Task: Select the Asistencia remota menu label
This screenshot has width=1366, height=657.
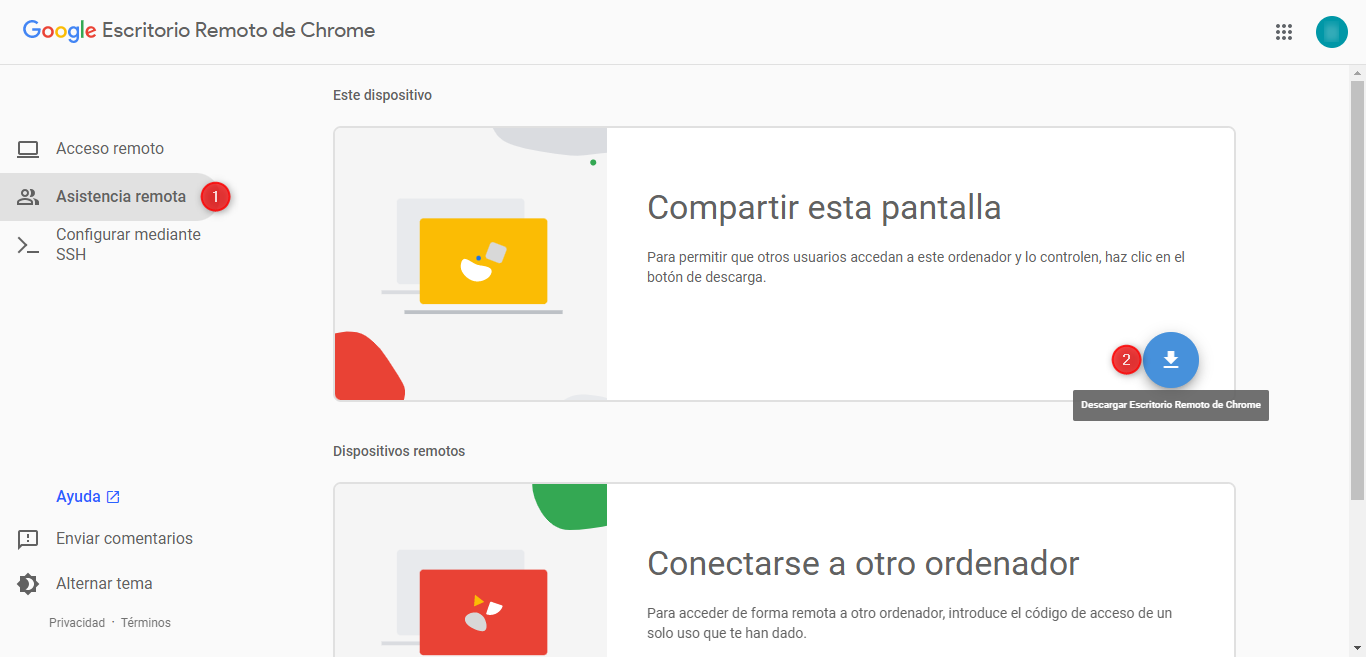Action: pos(121,197)
